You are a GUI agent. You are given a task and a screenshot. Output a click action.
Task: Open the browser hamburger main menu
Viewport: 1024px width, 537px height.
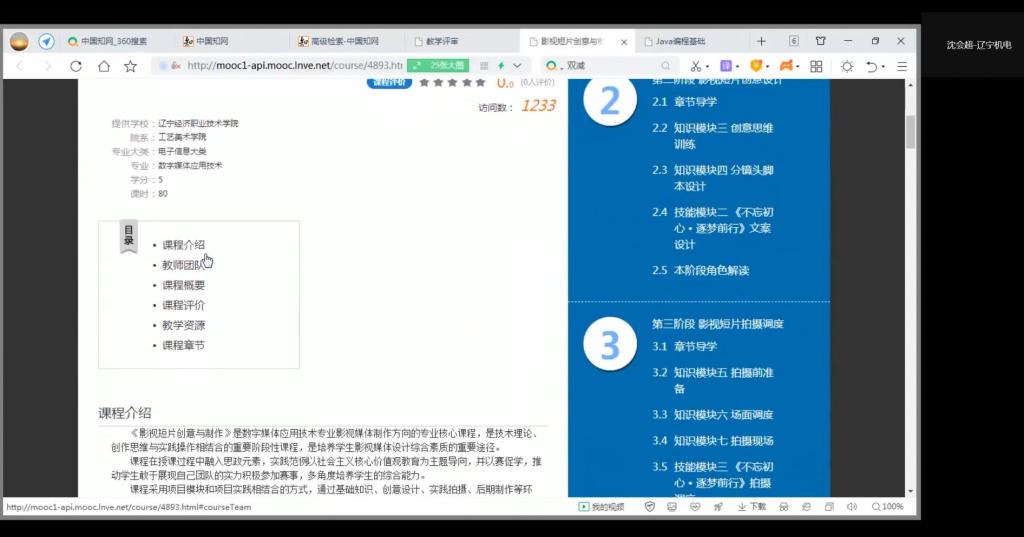coord(902,66)
